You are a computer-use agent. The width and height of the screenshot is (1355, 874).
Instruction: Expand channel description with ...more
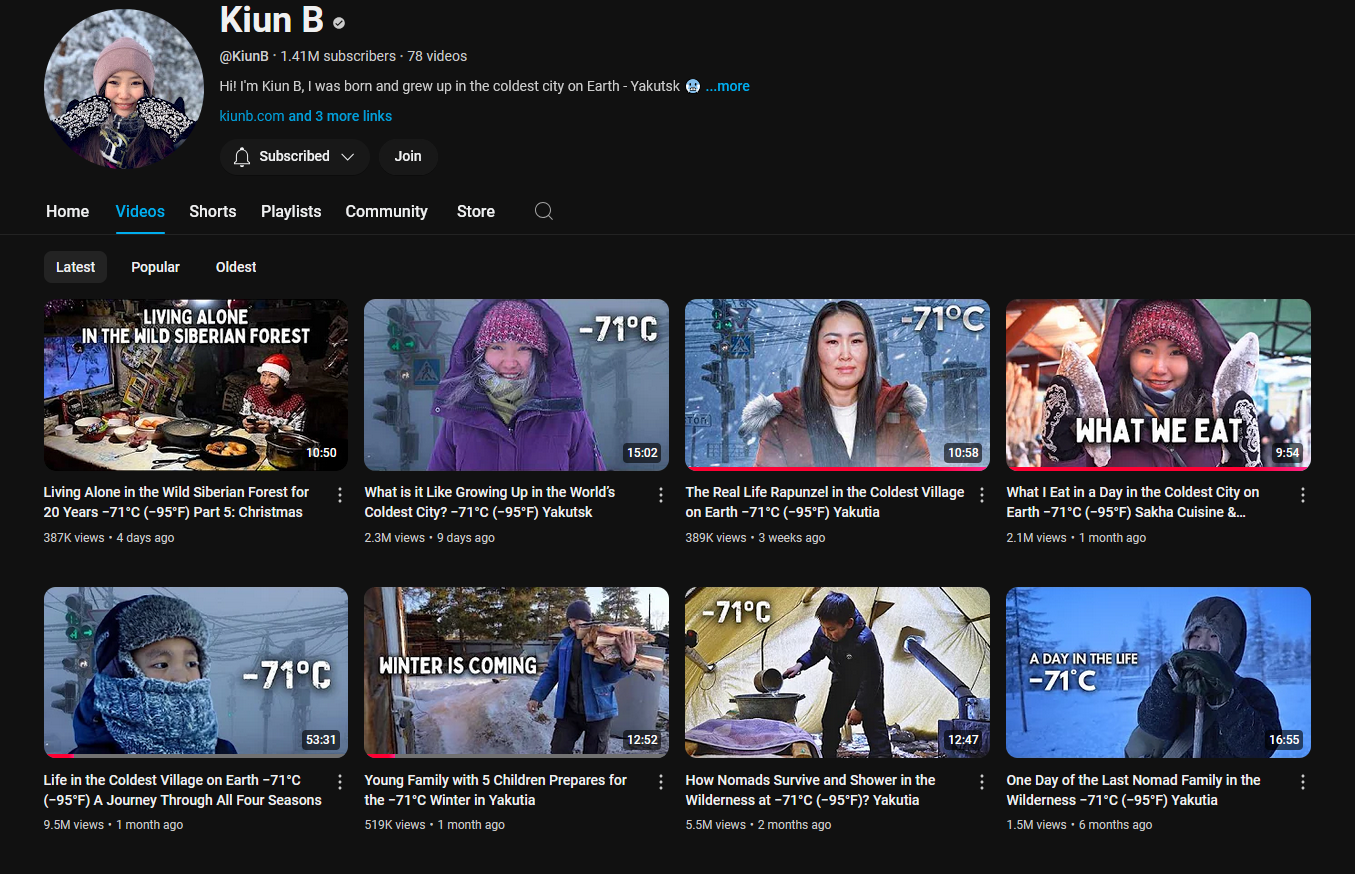tap(727, 86)
